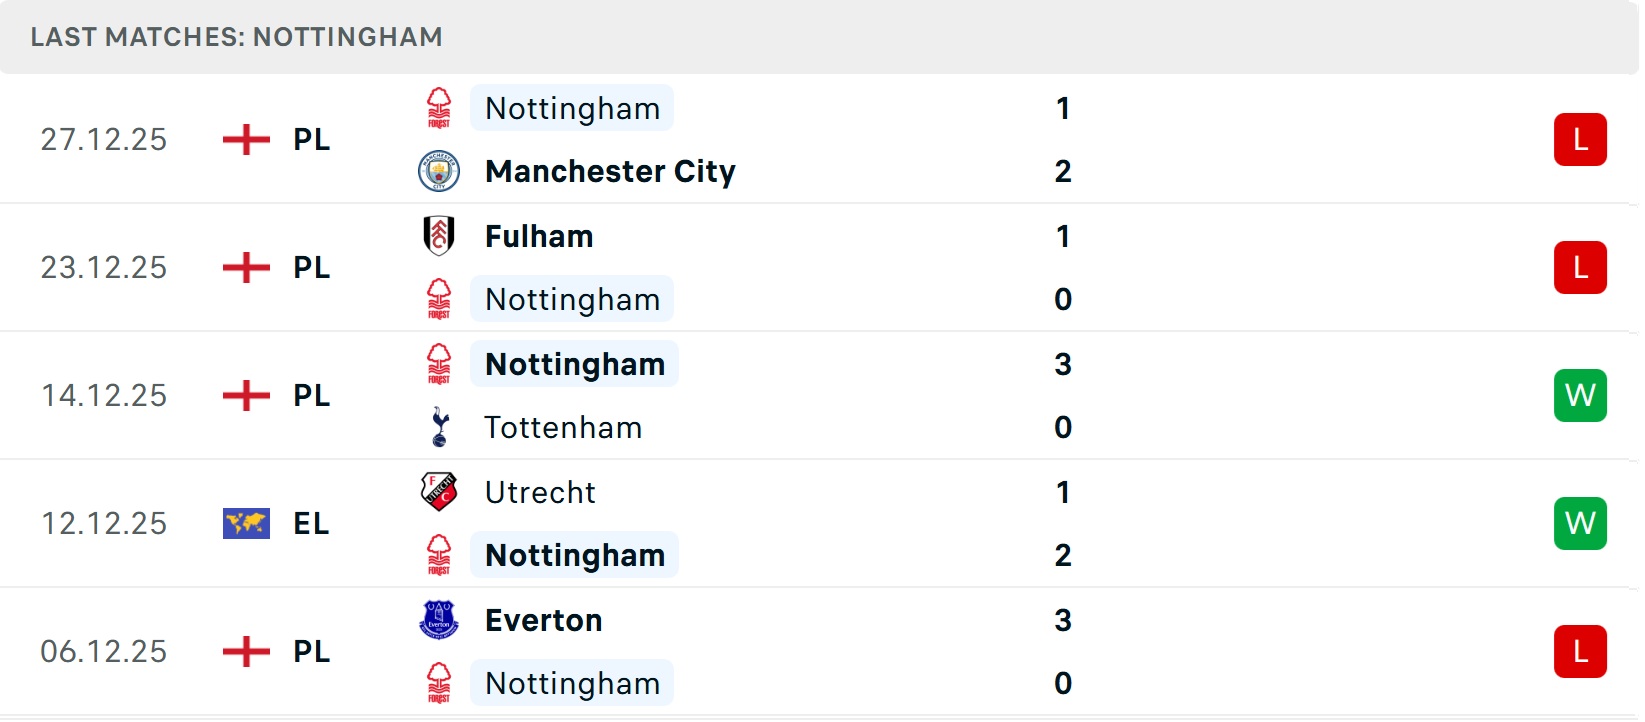Click Nottingham crest in Manchester City match
This screenshot has width=1645, height=722.
[439, 108]
